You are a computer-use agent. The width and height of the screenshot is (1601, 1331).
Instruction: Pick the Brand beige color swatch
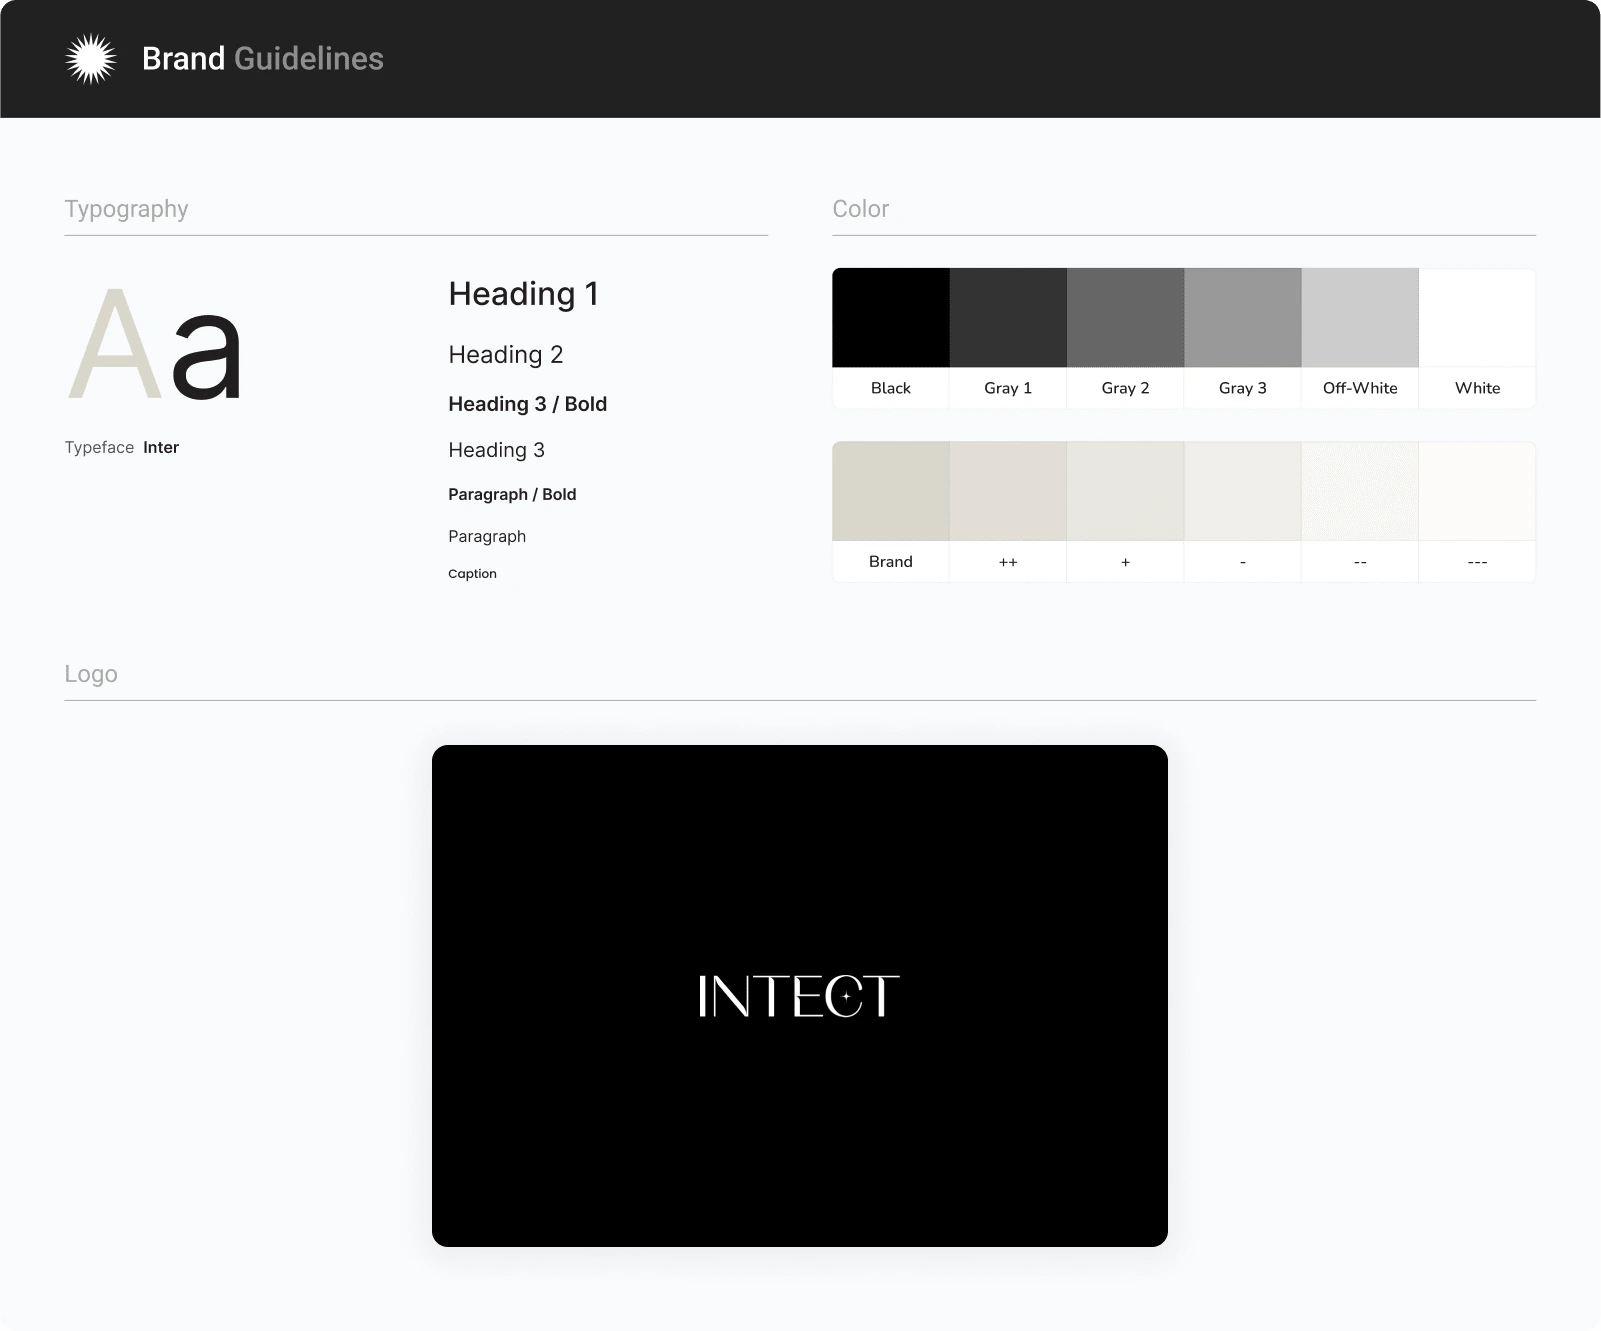891,491
